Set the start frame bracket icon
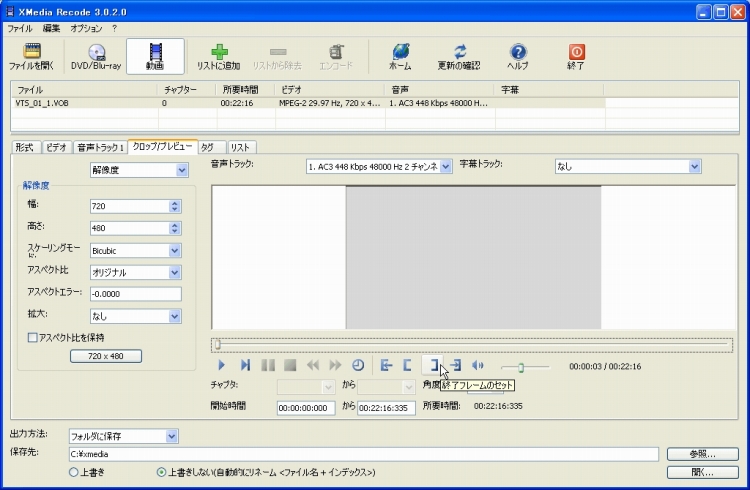This screenshot has height=490, width=750. [408, 366]
